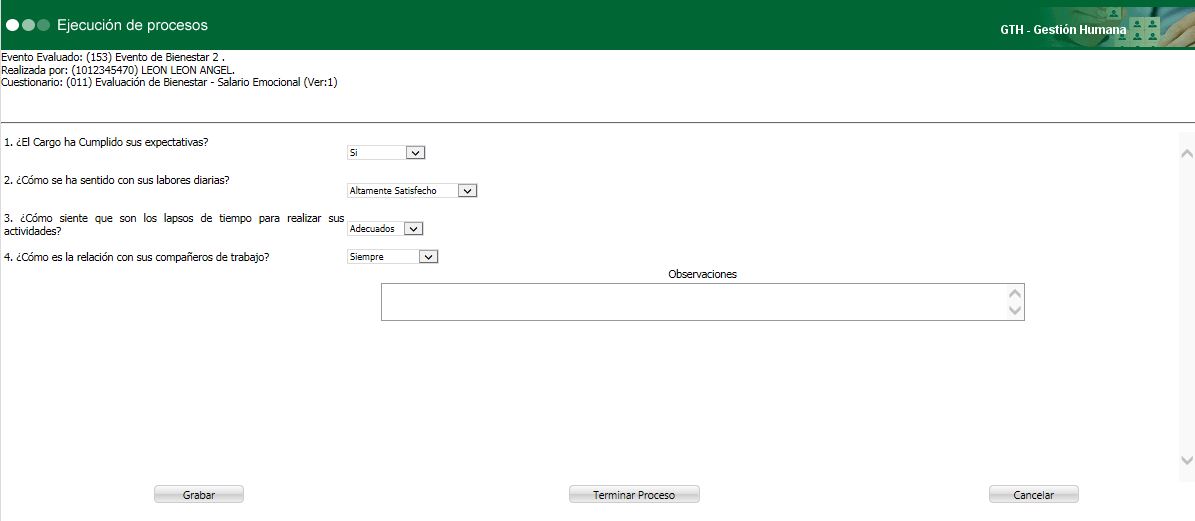The width and height of the screenshot is (1195, 521).
Task: Open the 'Adecuados' dropdown for question 3
Action: [385, 229]
